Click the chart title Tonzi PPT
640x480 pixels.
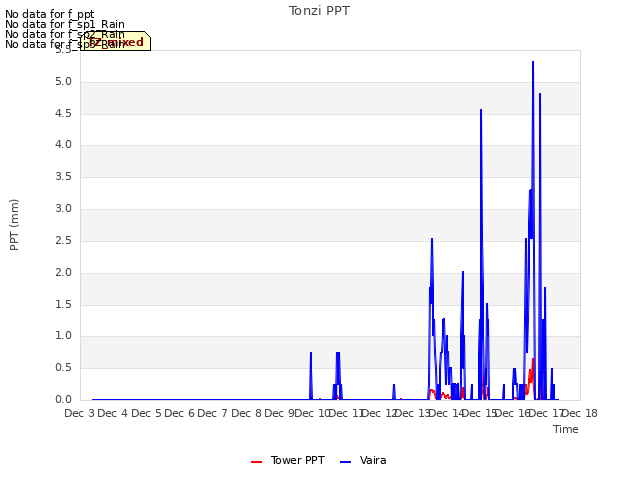point(319,11)
